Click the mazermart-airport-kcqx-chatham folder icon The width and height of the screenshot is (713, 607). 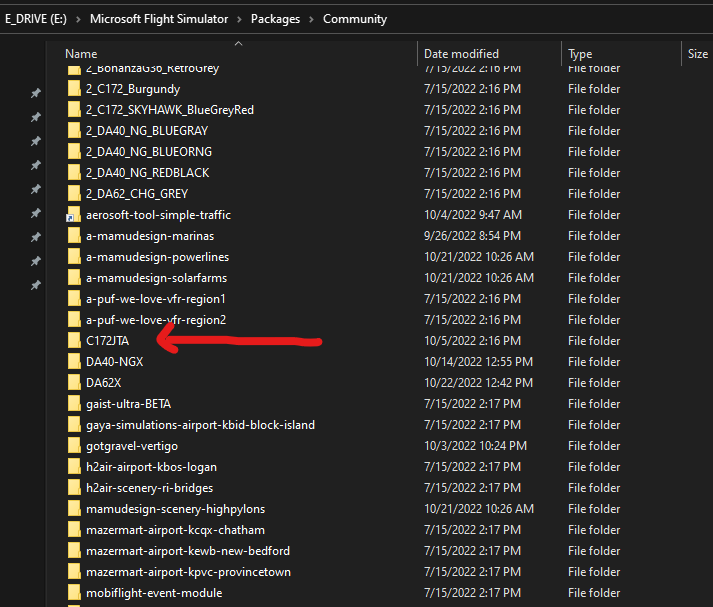pyautogui.click(x=74, y=530)
